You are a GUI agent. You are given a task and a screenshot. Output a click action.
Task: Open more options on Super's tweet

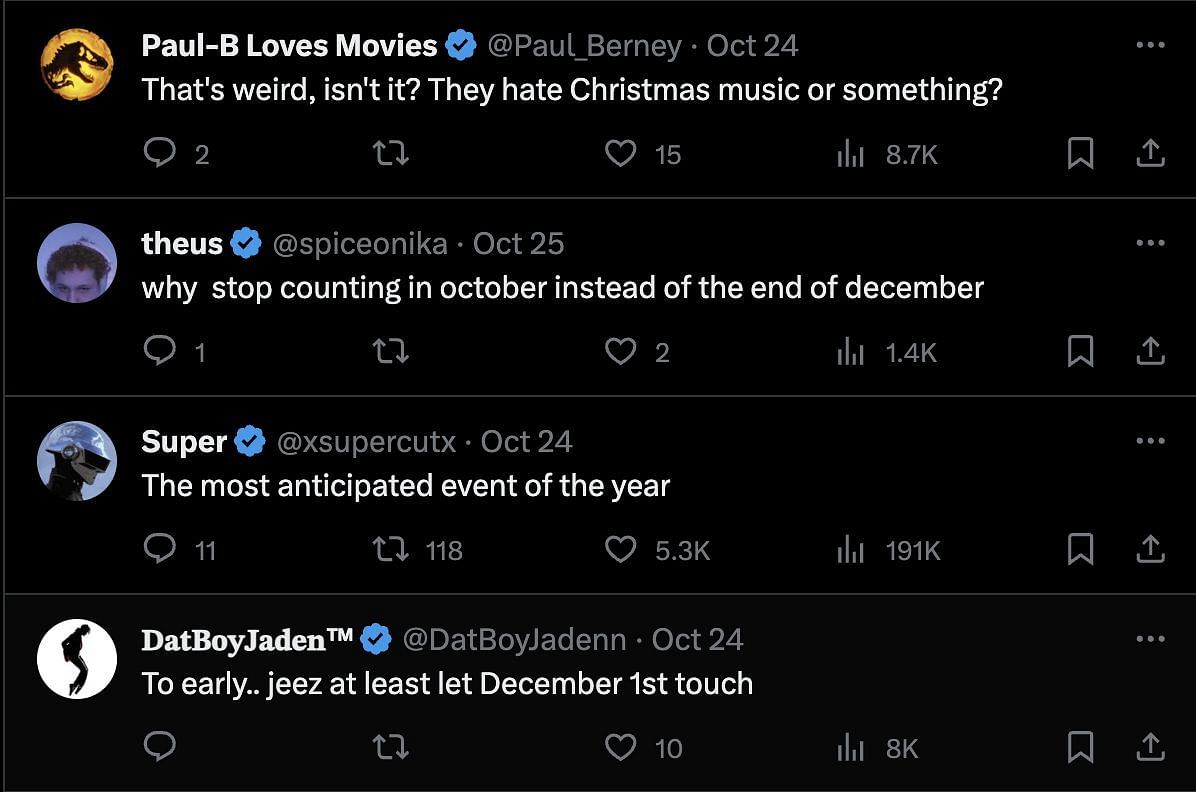tap(1150, 441)
